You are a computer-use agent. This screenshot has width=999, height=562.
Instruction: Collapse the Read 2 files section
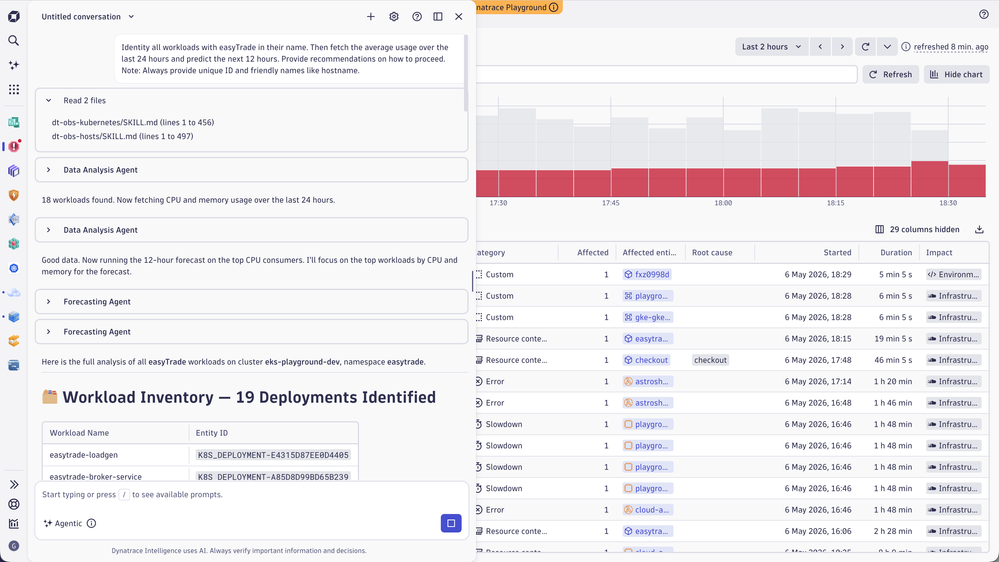(x=48, y=101)
